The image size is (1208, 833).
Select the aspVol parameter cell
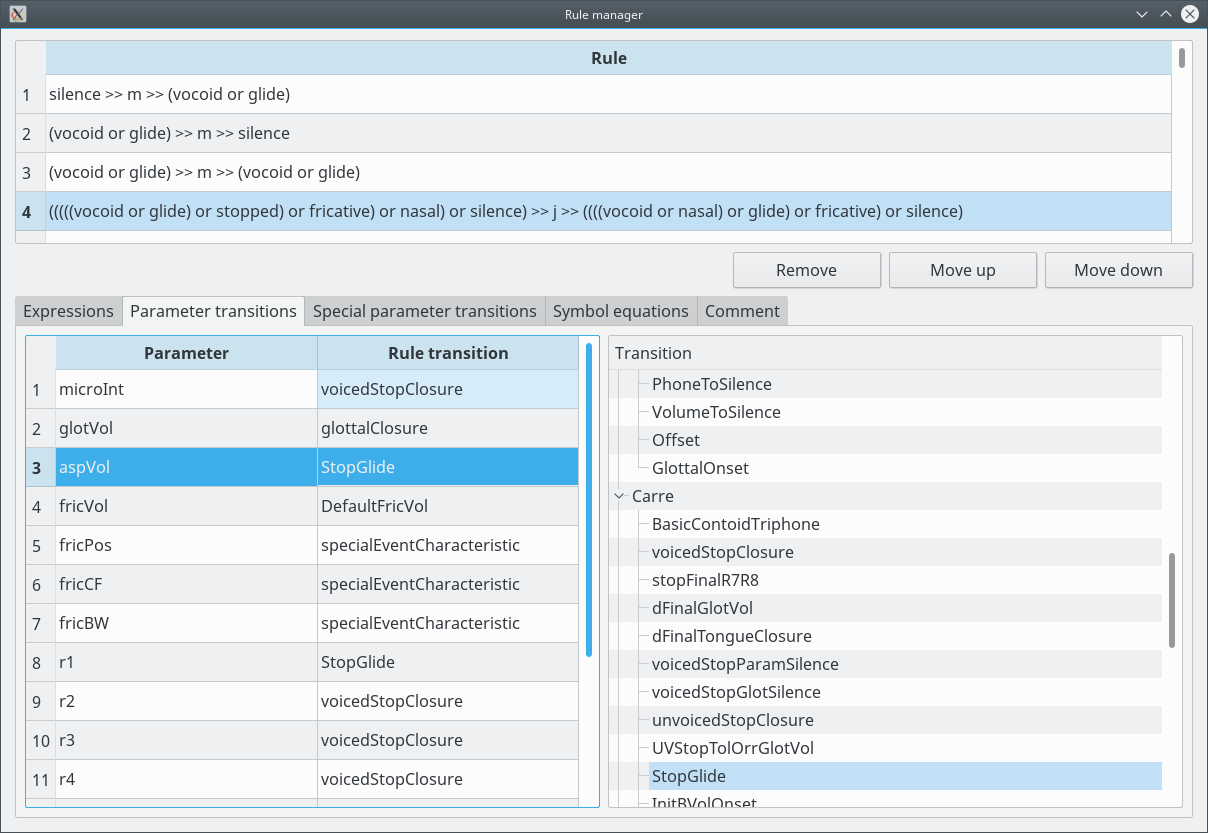tap(186, 467)
